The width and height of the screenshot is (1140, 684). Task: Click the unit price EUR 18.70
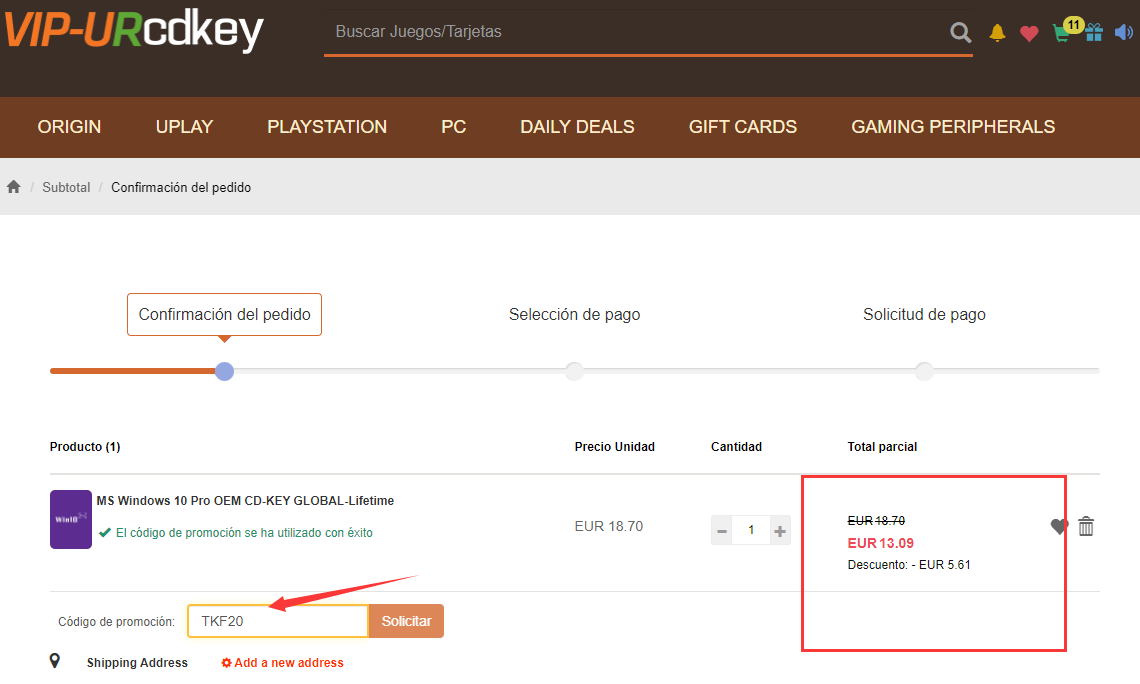coord(609,526)
